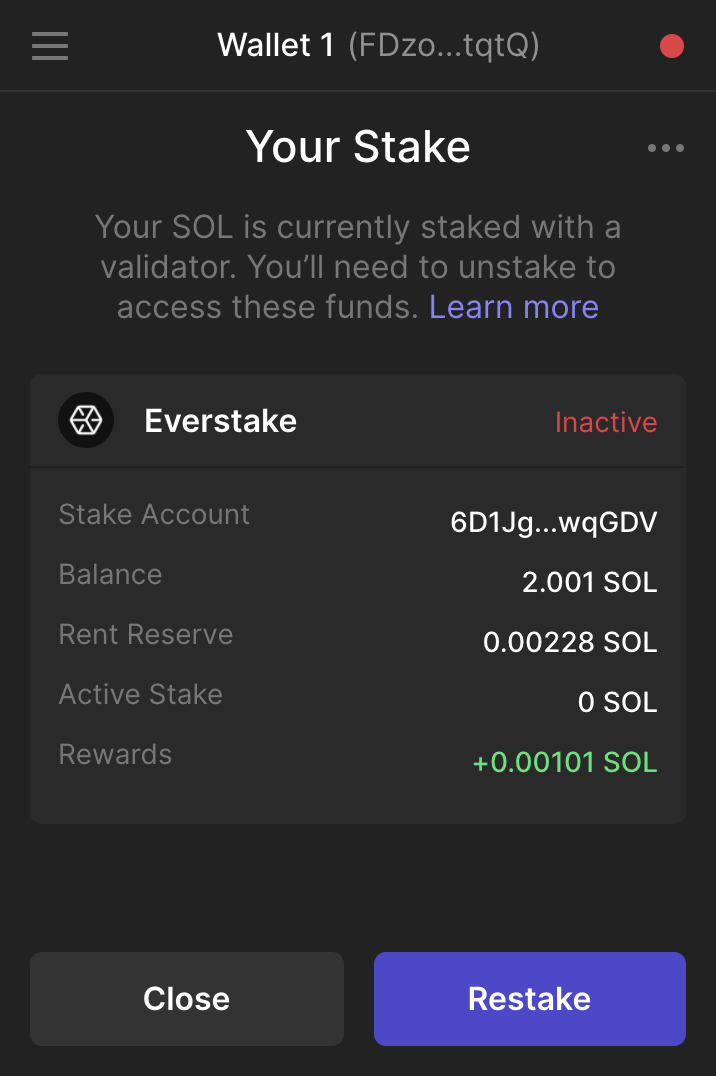Toggle the stake options via the three-dot control
This screenshot has height=1076, width=716.
click(x=665, y=147)
